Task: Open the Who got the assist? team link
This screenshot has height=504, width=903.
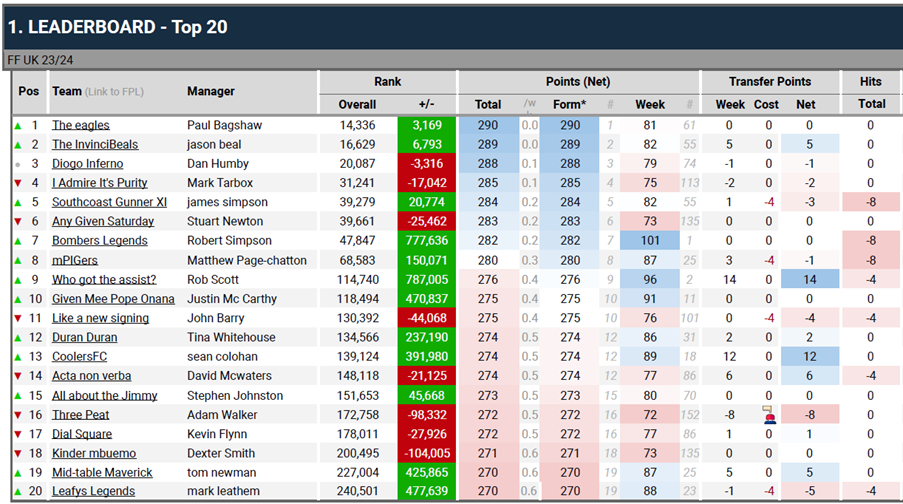Action: [x=104, y=279]
